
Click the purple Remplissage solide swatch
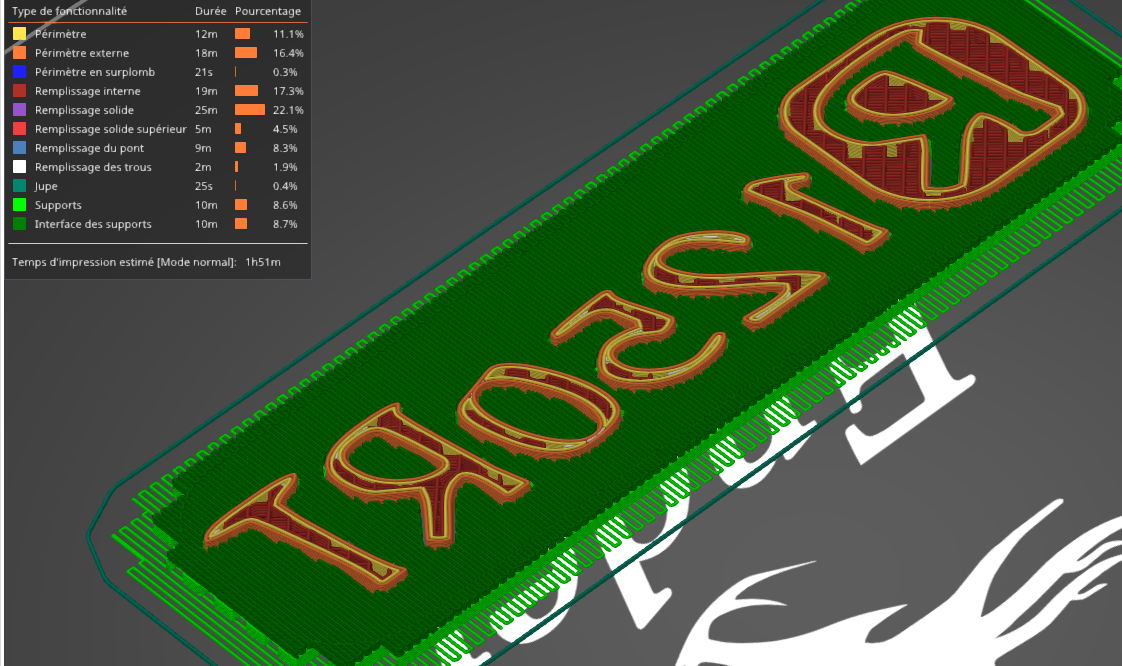pyautogui.click(x=19, y=109)
